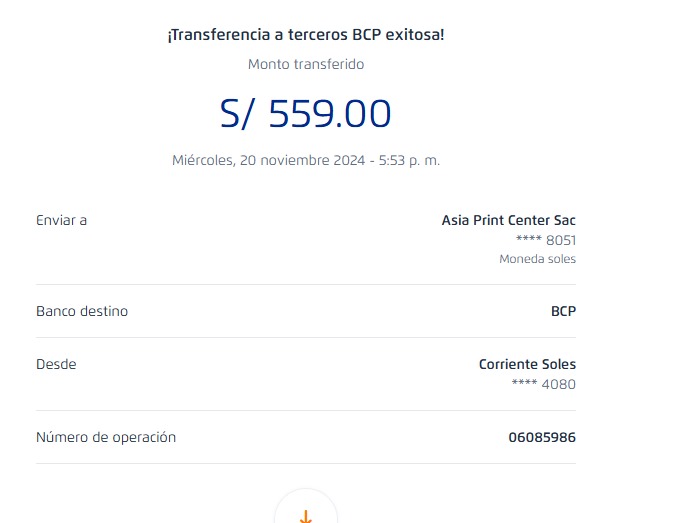The image size is (675, 523).
Task: Click the divider line below account 4080
Action: point(306,411)
